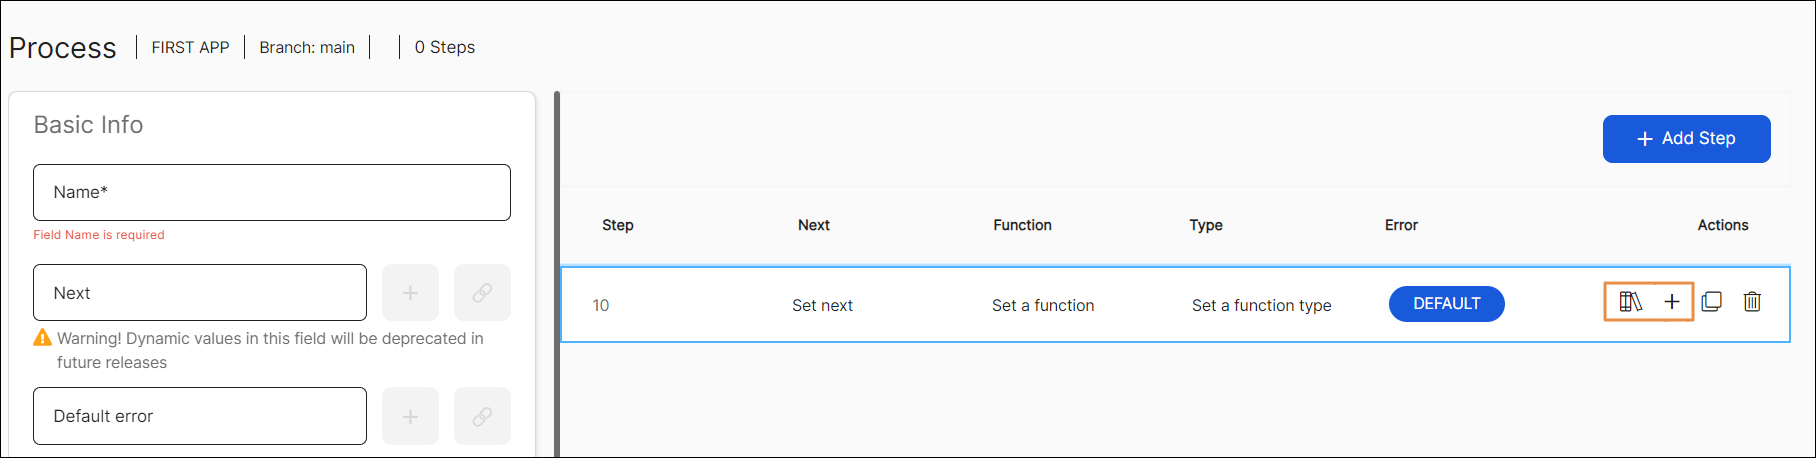Select the Default error input field
The width and height of the screenshot is (1816, 458).
click(x=200, y=416)
